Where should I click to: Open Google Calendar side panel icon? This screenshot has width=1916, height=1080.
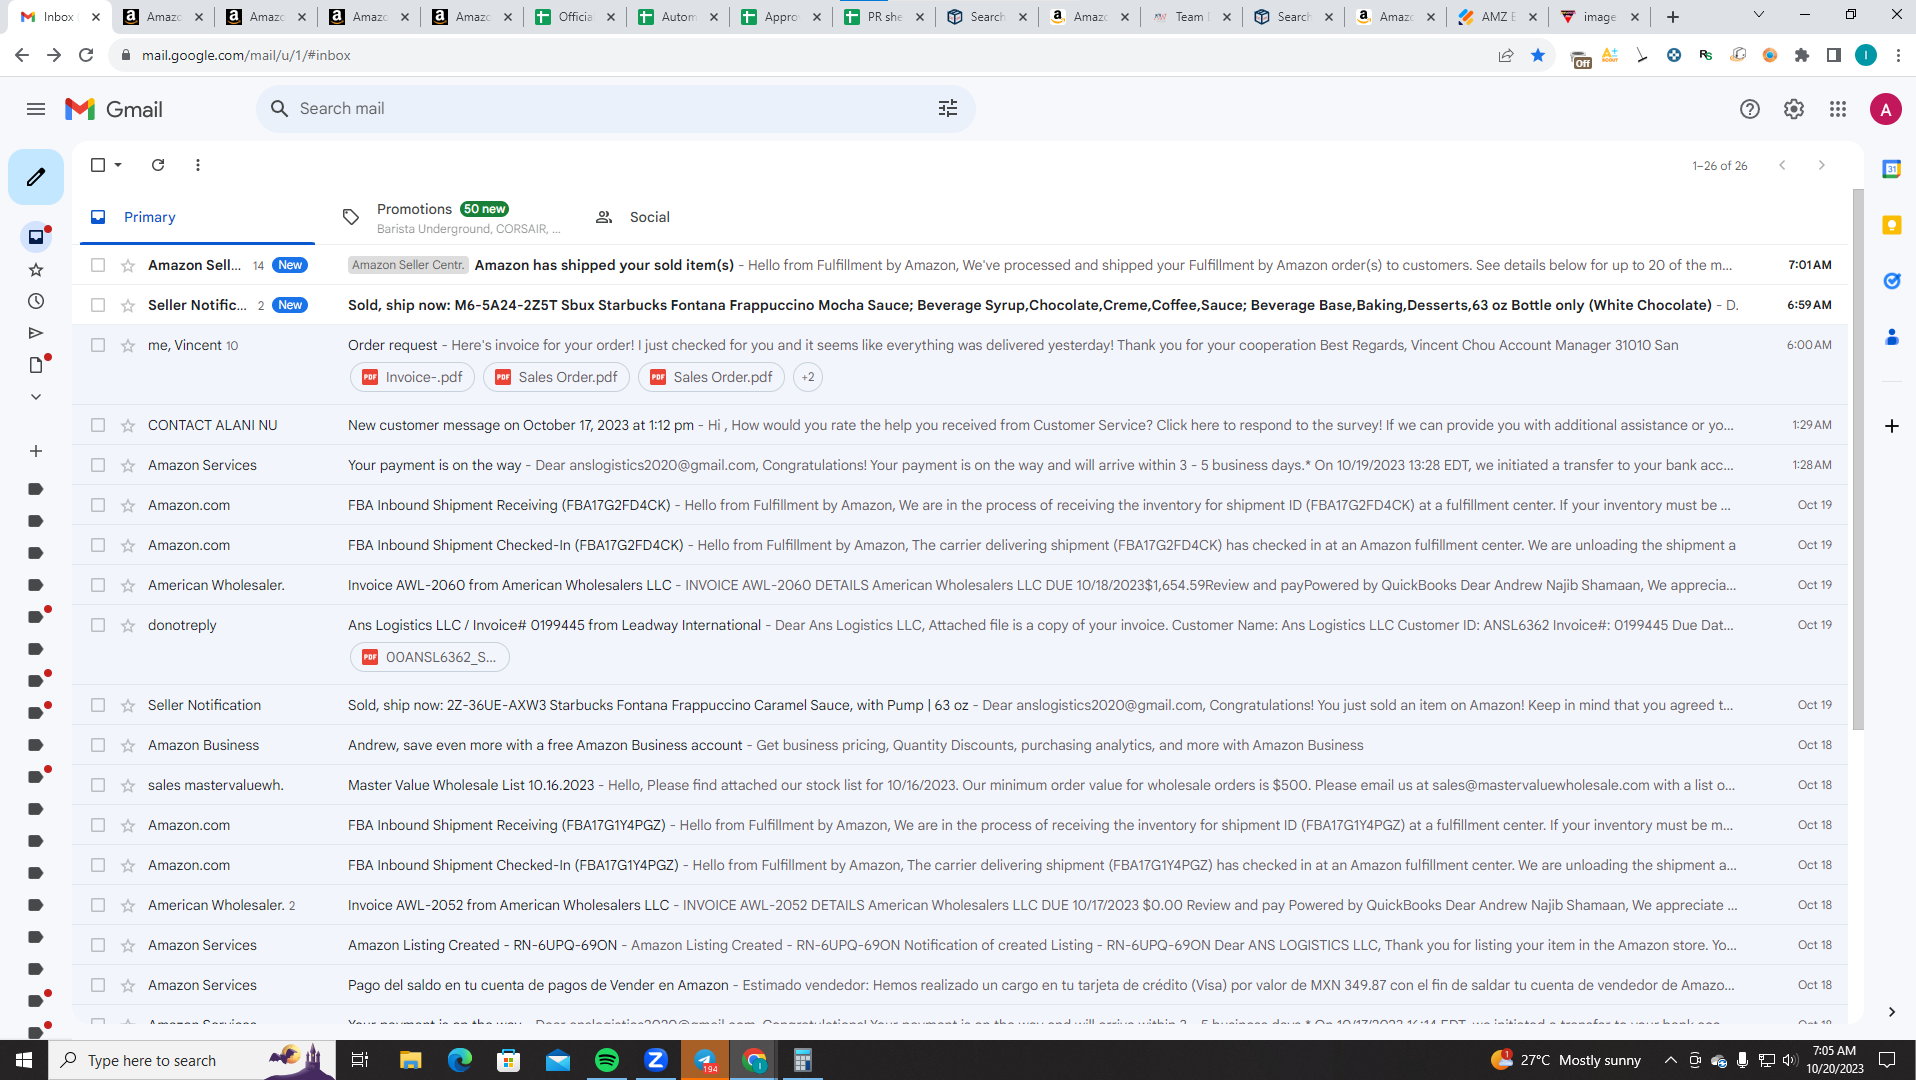click(1892, 169)
